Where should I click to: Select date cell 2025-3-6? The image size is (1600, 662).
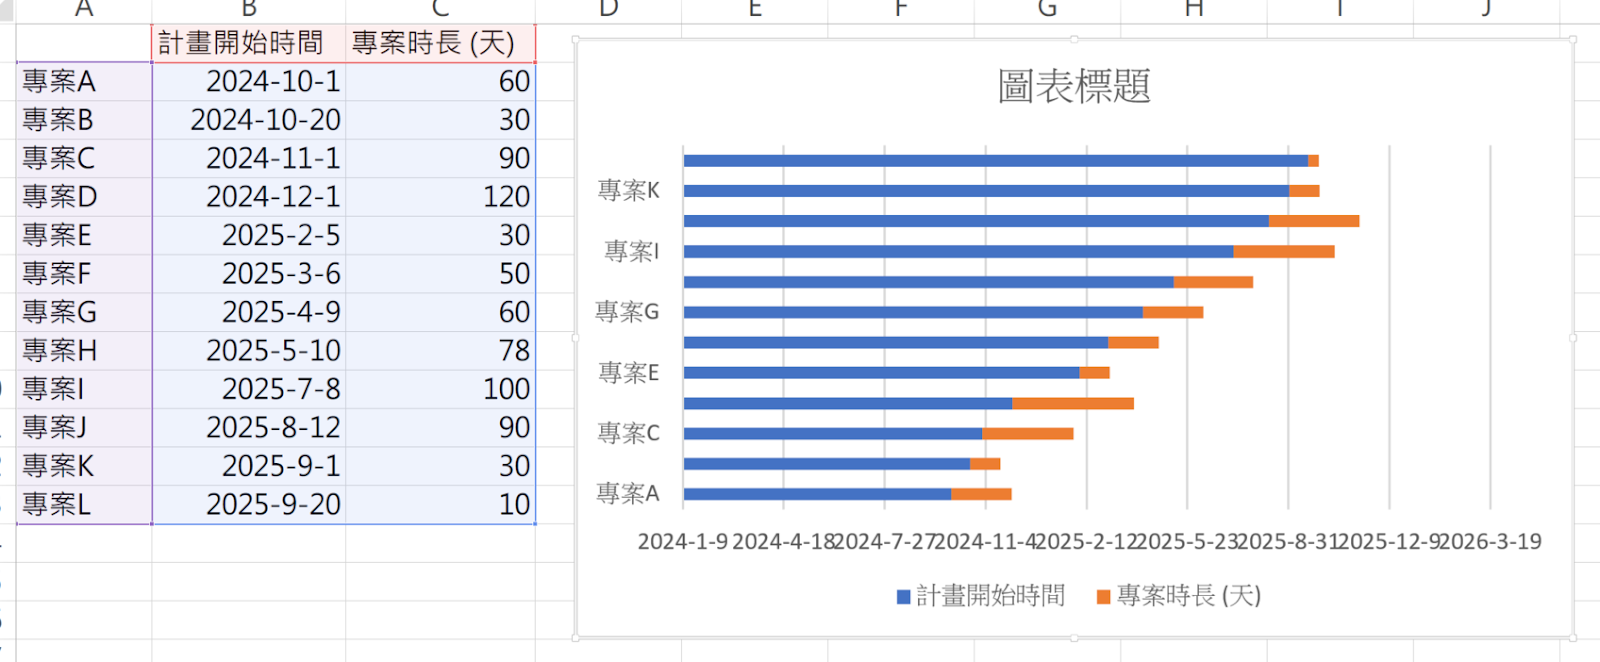pos(249,274)
